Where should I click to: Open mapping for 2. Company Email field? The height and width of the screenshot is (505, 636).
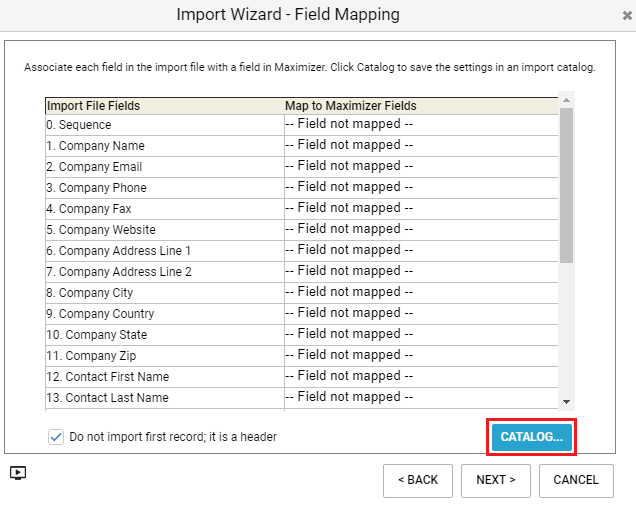tap(421, 167)
